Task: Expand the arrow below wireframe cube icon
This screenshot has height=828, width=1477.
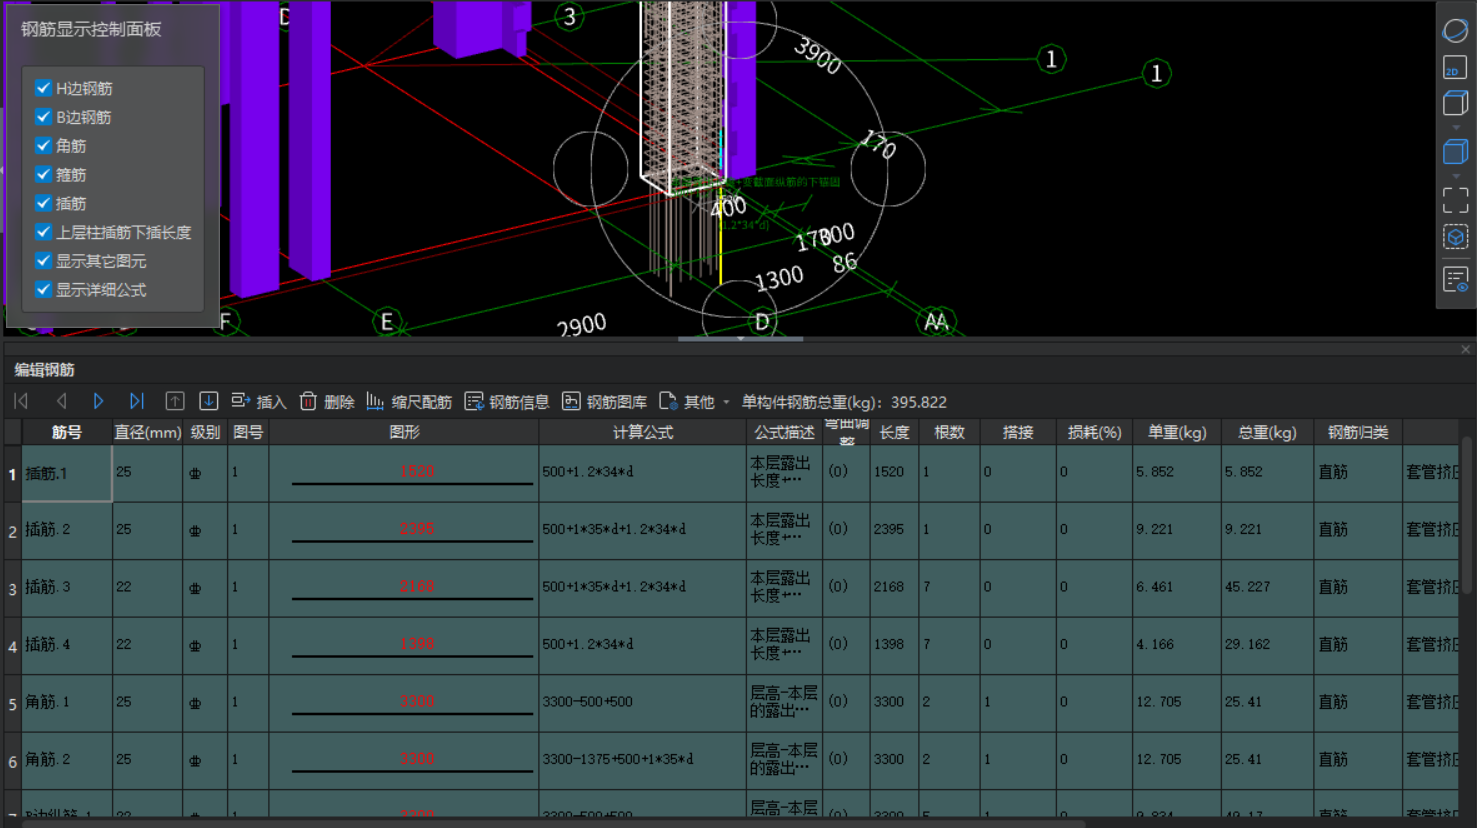Action: 1456,127
